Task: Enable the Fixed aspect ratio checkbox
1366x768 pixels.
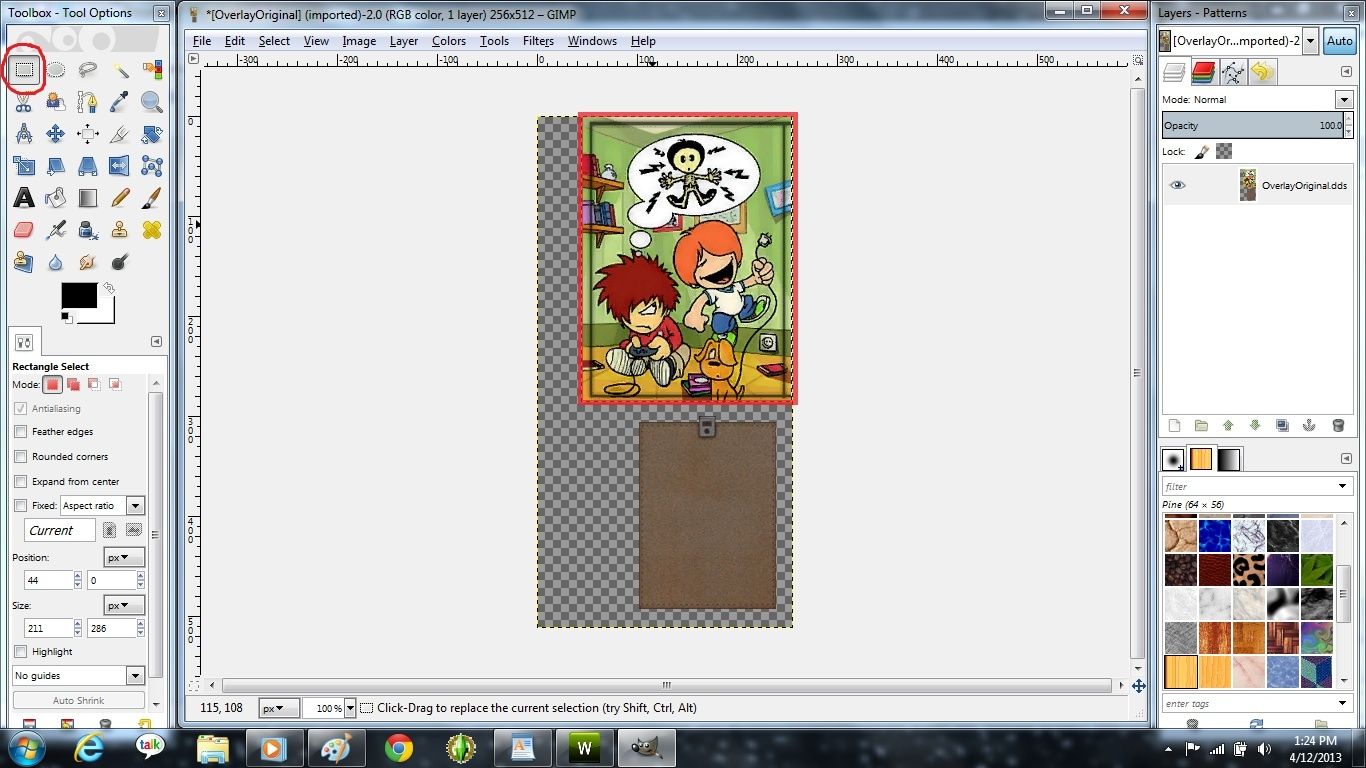Action: pyautogui.click(x=21, y=506)
